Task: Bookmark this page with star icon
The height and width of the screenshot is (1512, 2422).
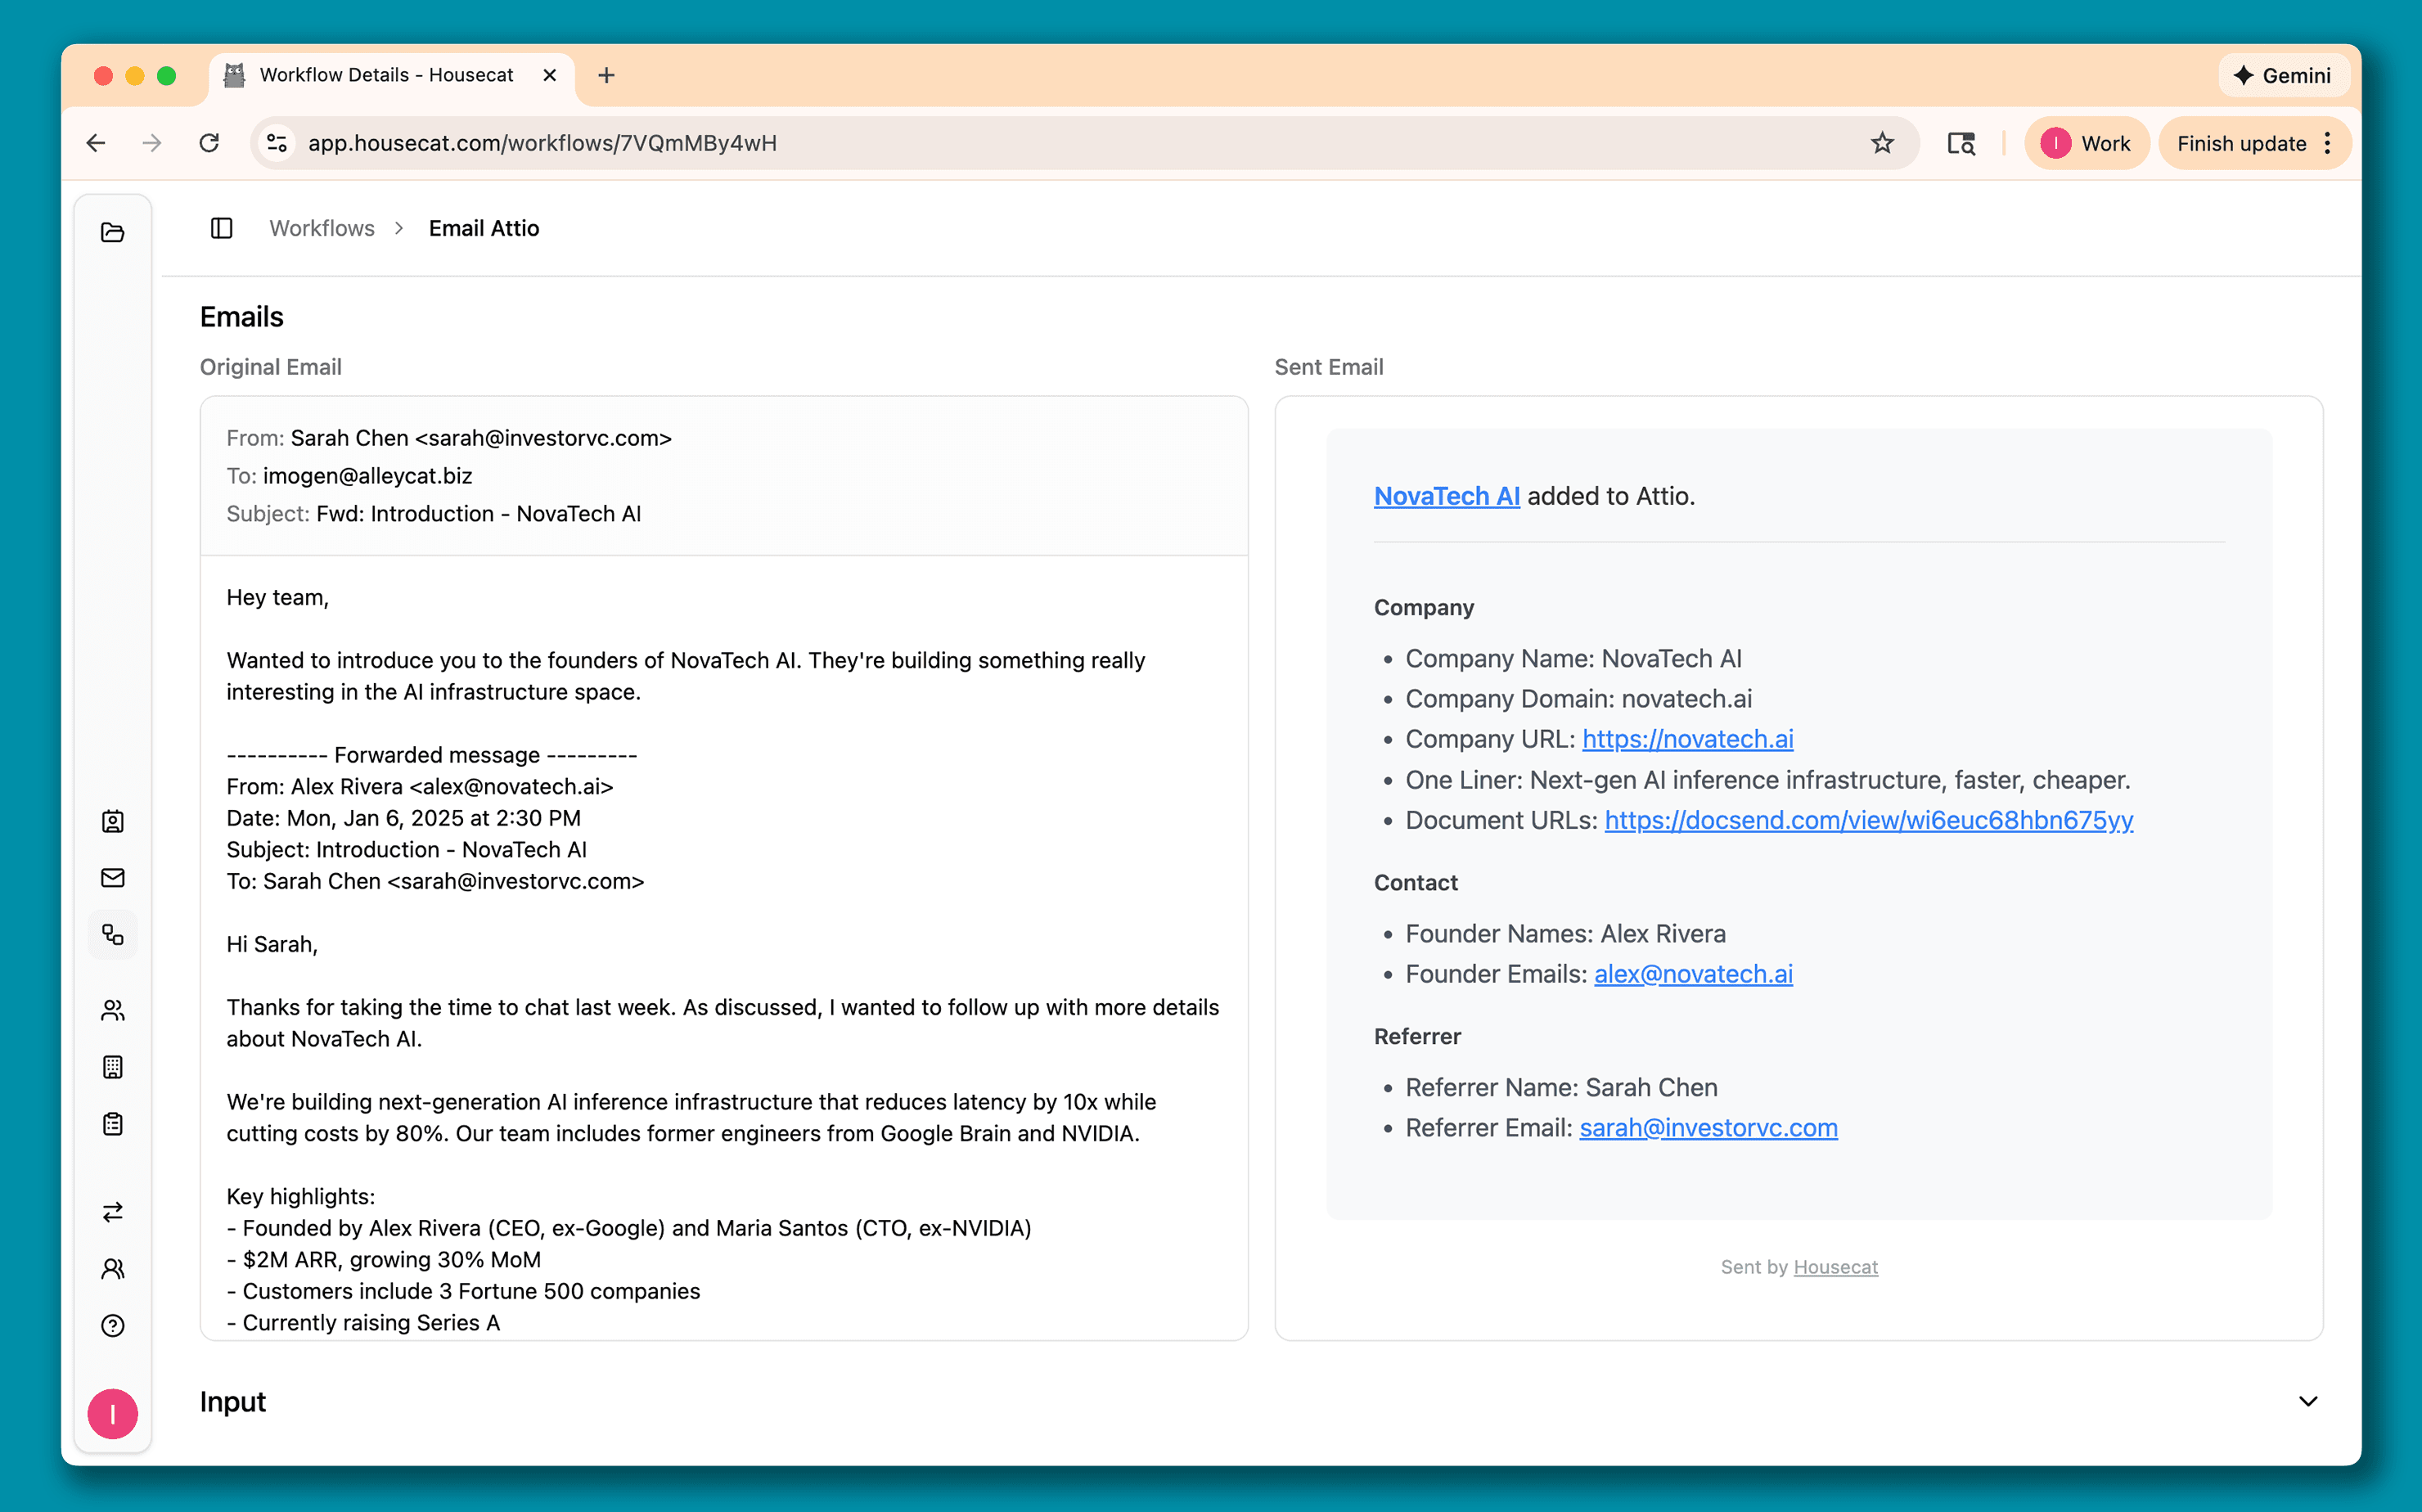Action: (x=1881, y=143)
